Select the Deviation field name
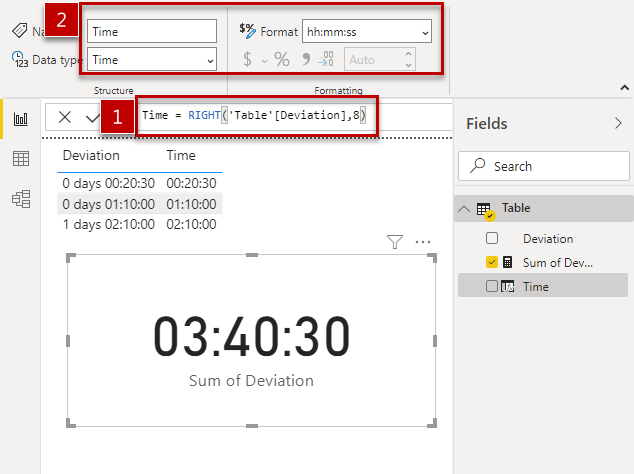Screen dimensions: 634x474 (x=548, y=239)
